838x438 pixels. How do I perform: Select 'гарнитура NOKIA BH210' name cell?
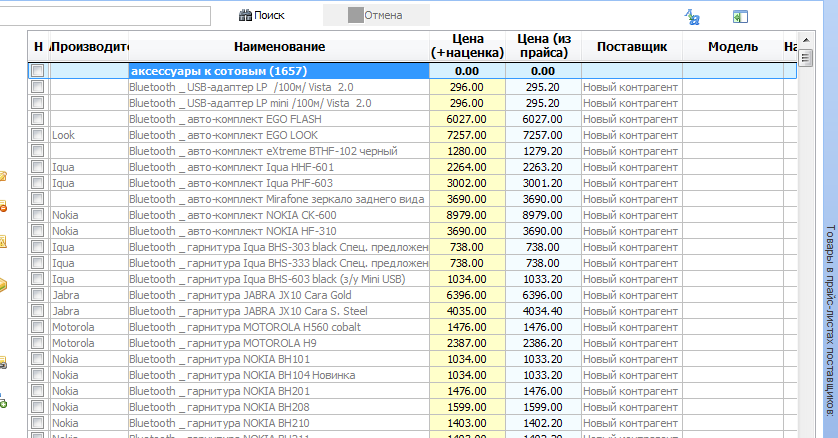(279, 424)
